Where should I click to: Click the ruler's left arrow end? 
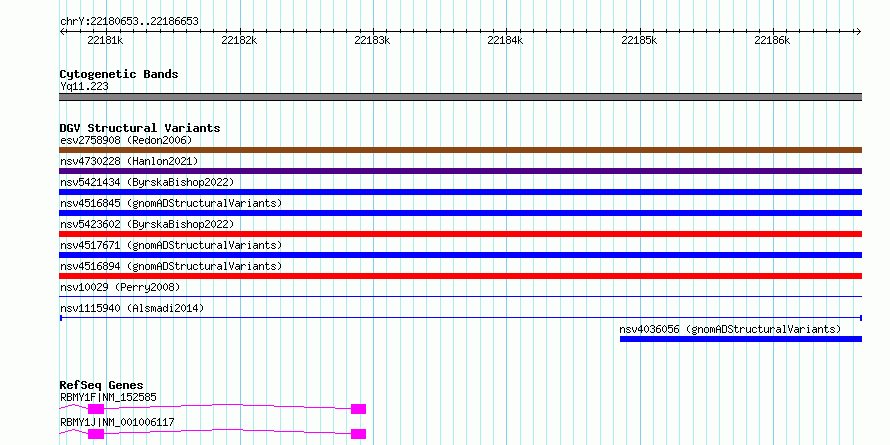pyautogui.click(x=62, y=31)
